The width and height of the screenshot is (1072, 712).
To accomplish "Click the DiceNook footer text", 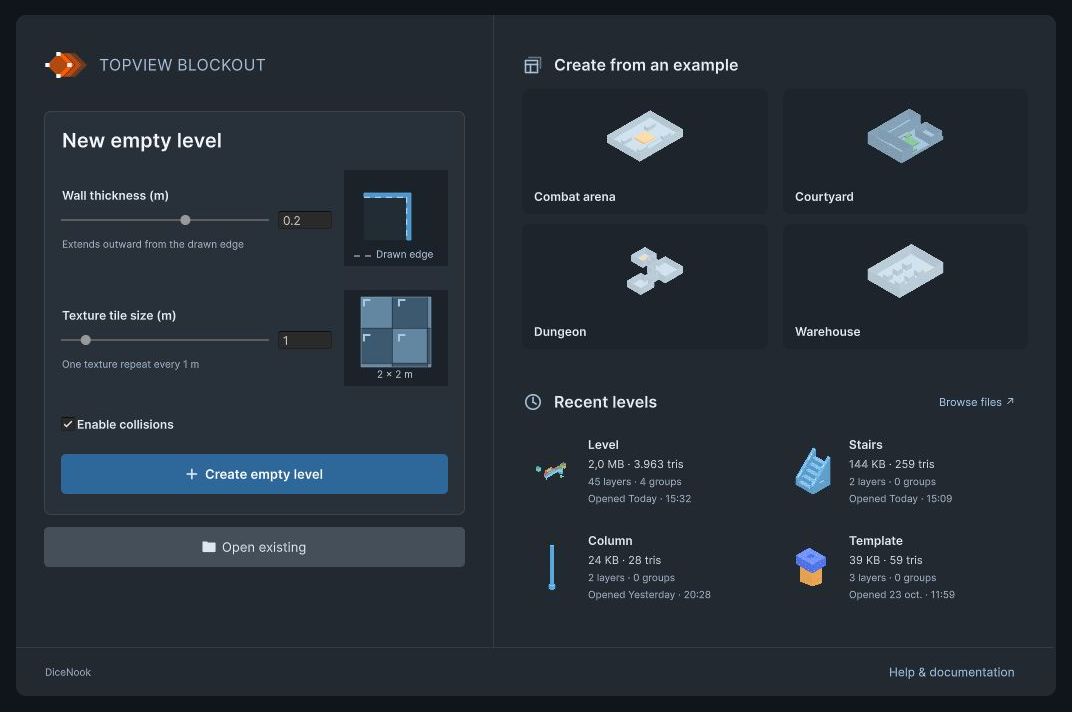I will coord(68,672).
